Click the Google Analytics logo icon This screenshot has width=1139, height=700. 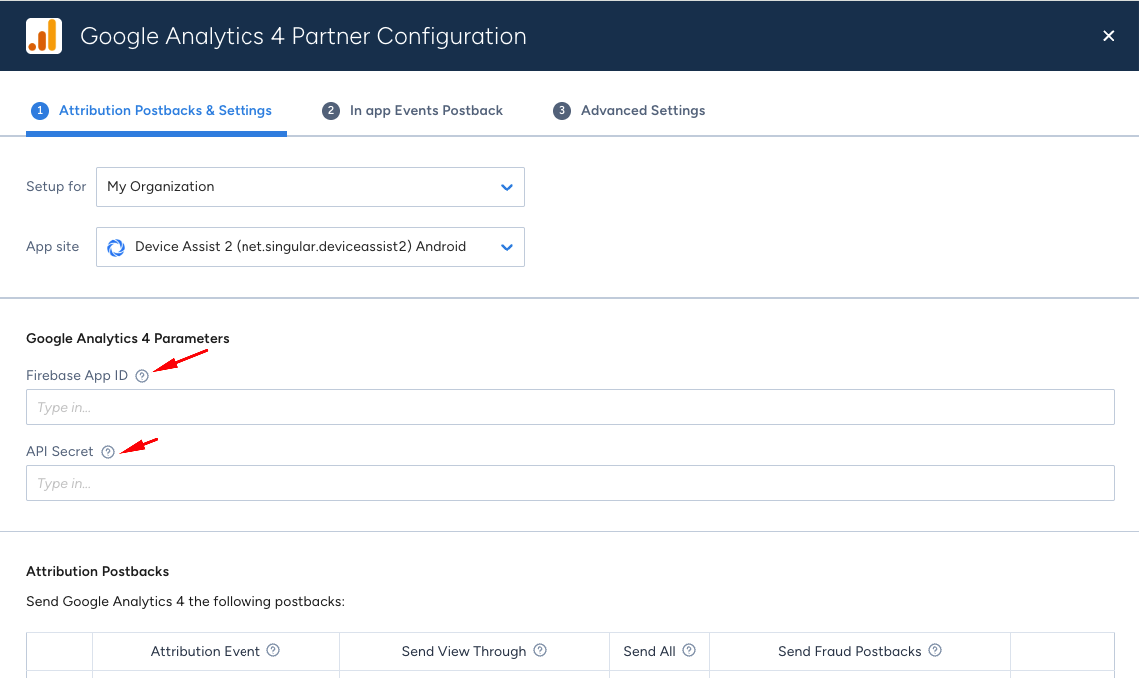coord(44,36)
